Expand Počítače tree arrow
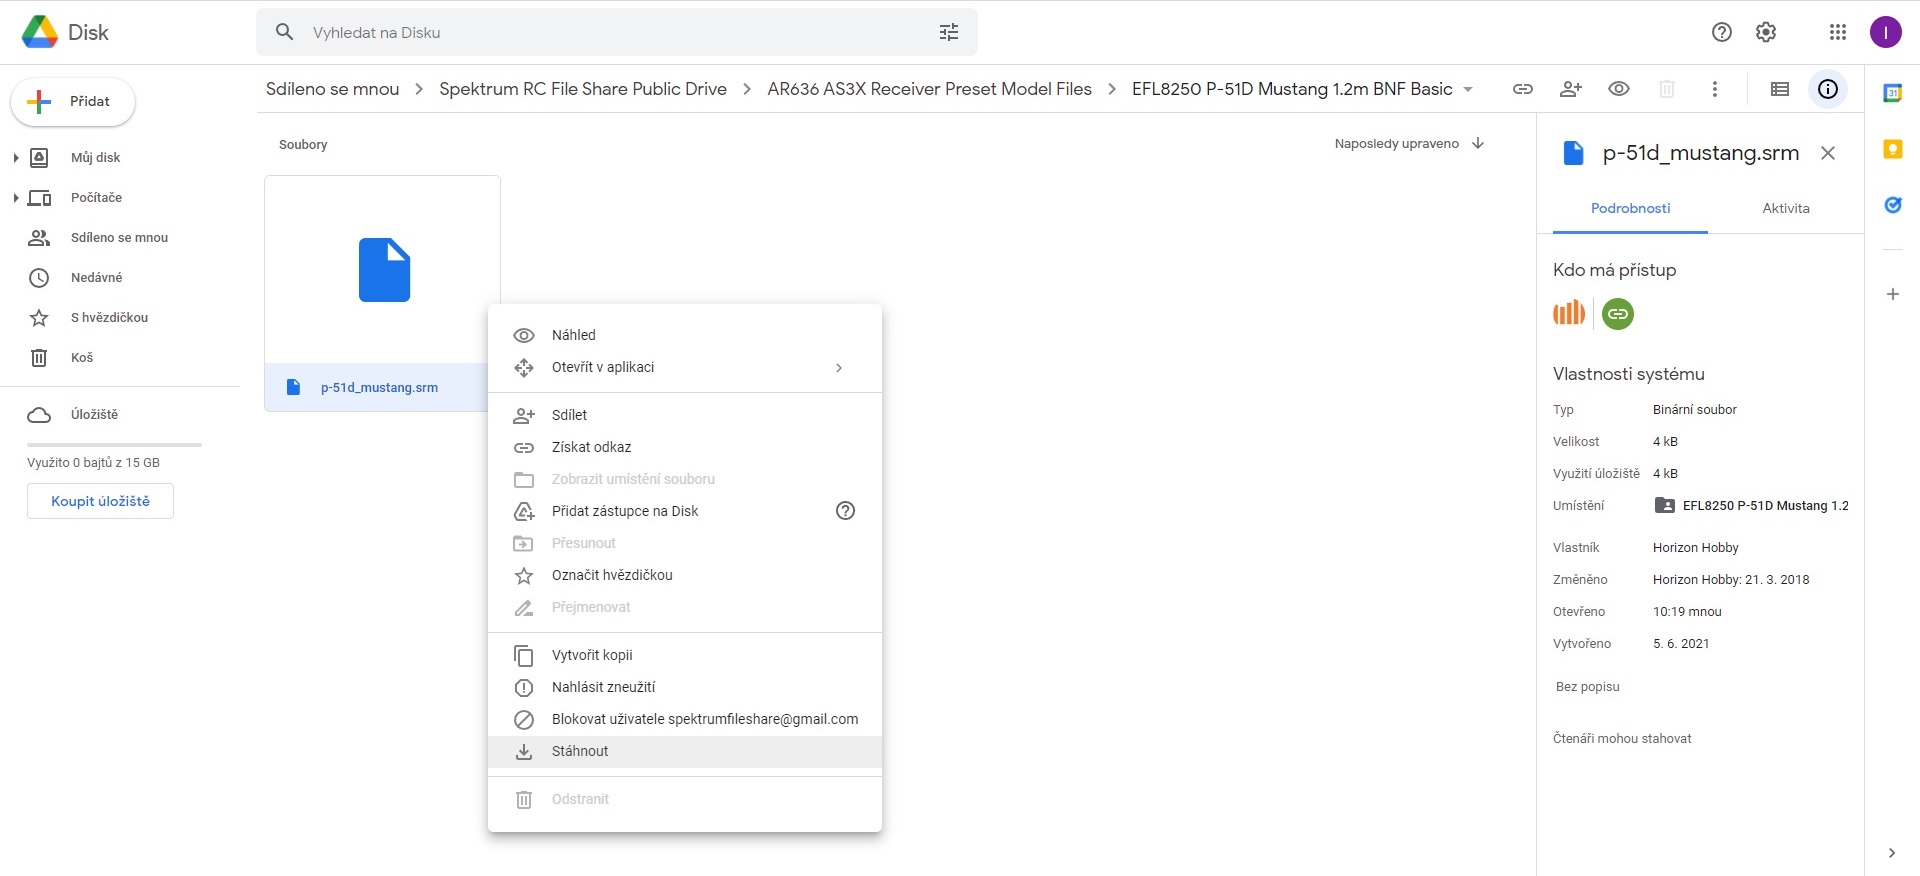The image size is (1920, 876). 16,198
